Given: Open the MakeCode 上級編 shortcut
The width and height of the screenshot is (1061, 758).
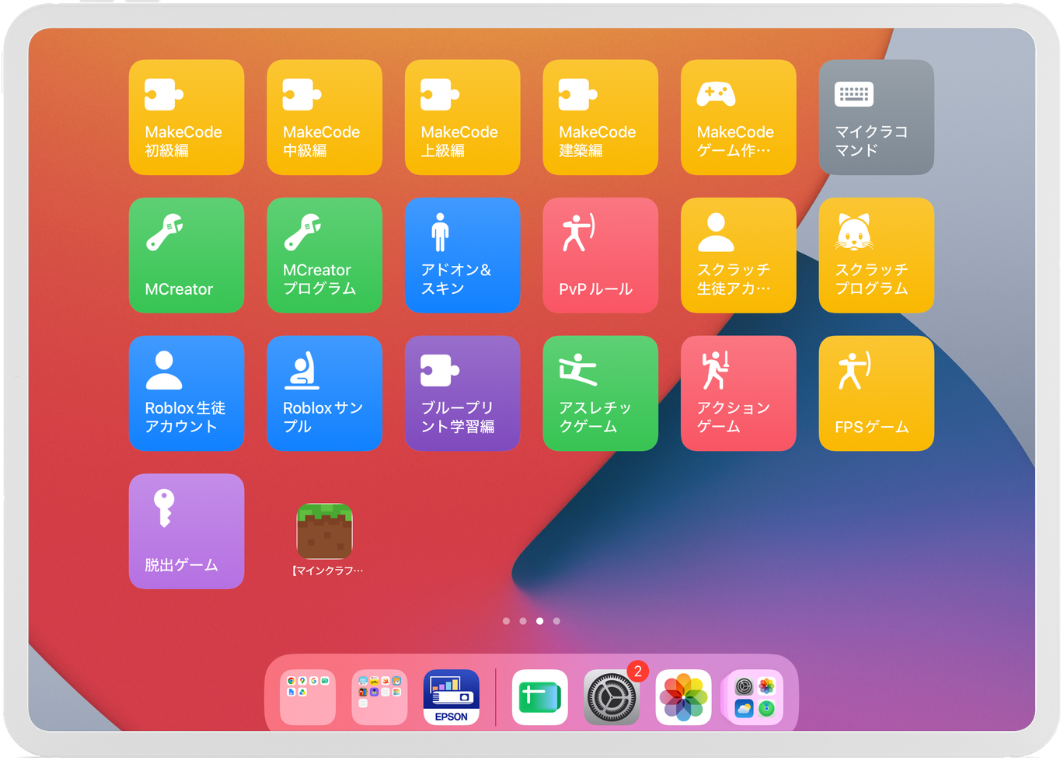Looking at the screenshot, I should click(462, 117).
